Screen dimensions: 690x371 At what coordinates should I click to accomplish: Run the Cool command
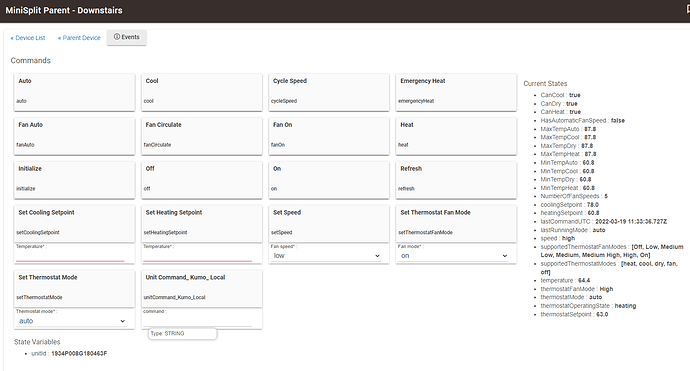click(202, 92)
